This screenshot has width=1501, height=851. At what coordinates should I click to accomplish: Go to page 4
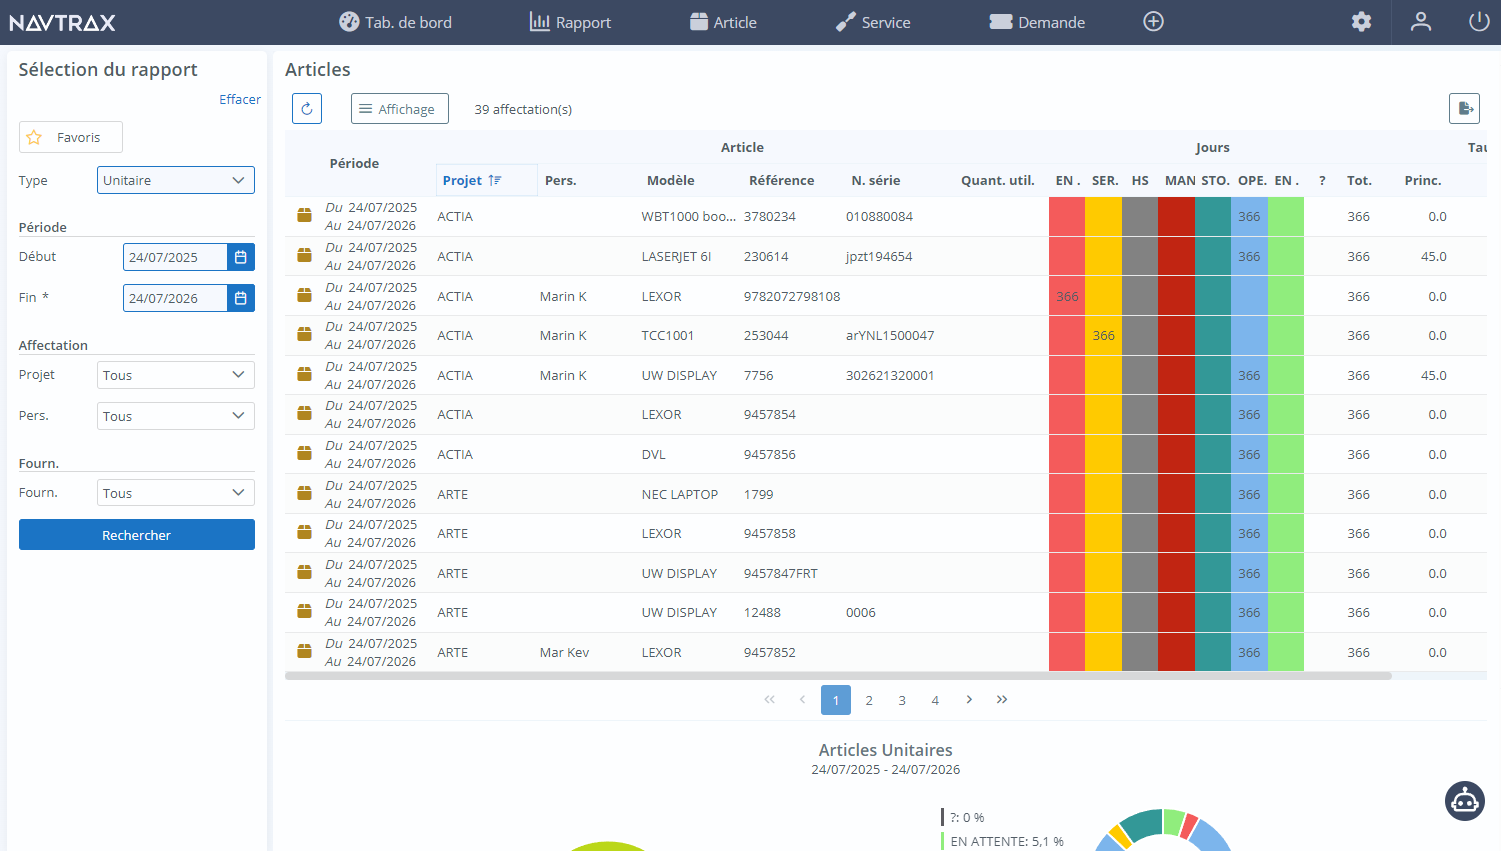point(935,700)
